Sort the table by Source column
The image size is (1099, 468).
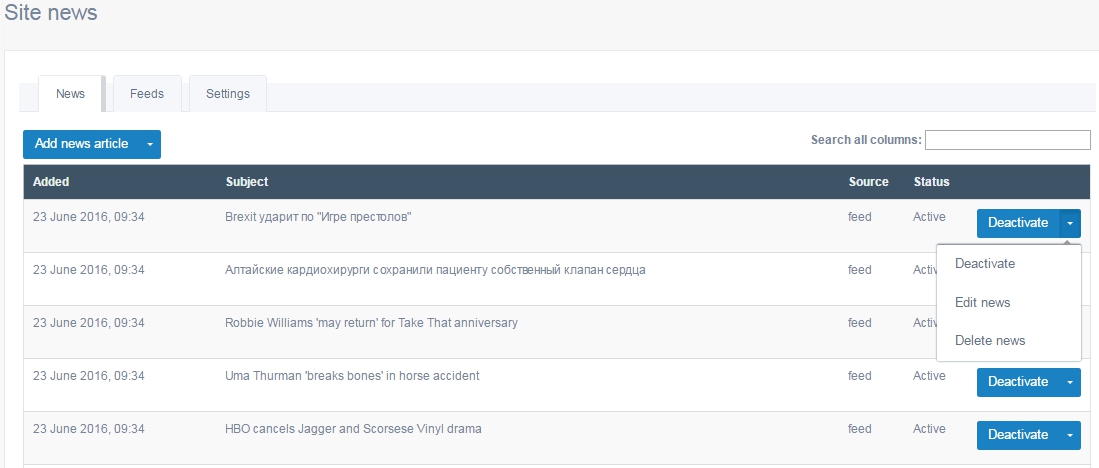coord(868,182)
